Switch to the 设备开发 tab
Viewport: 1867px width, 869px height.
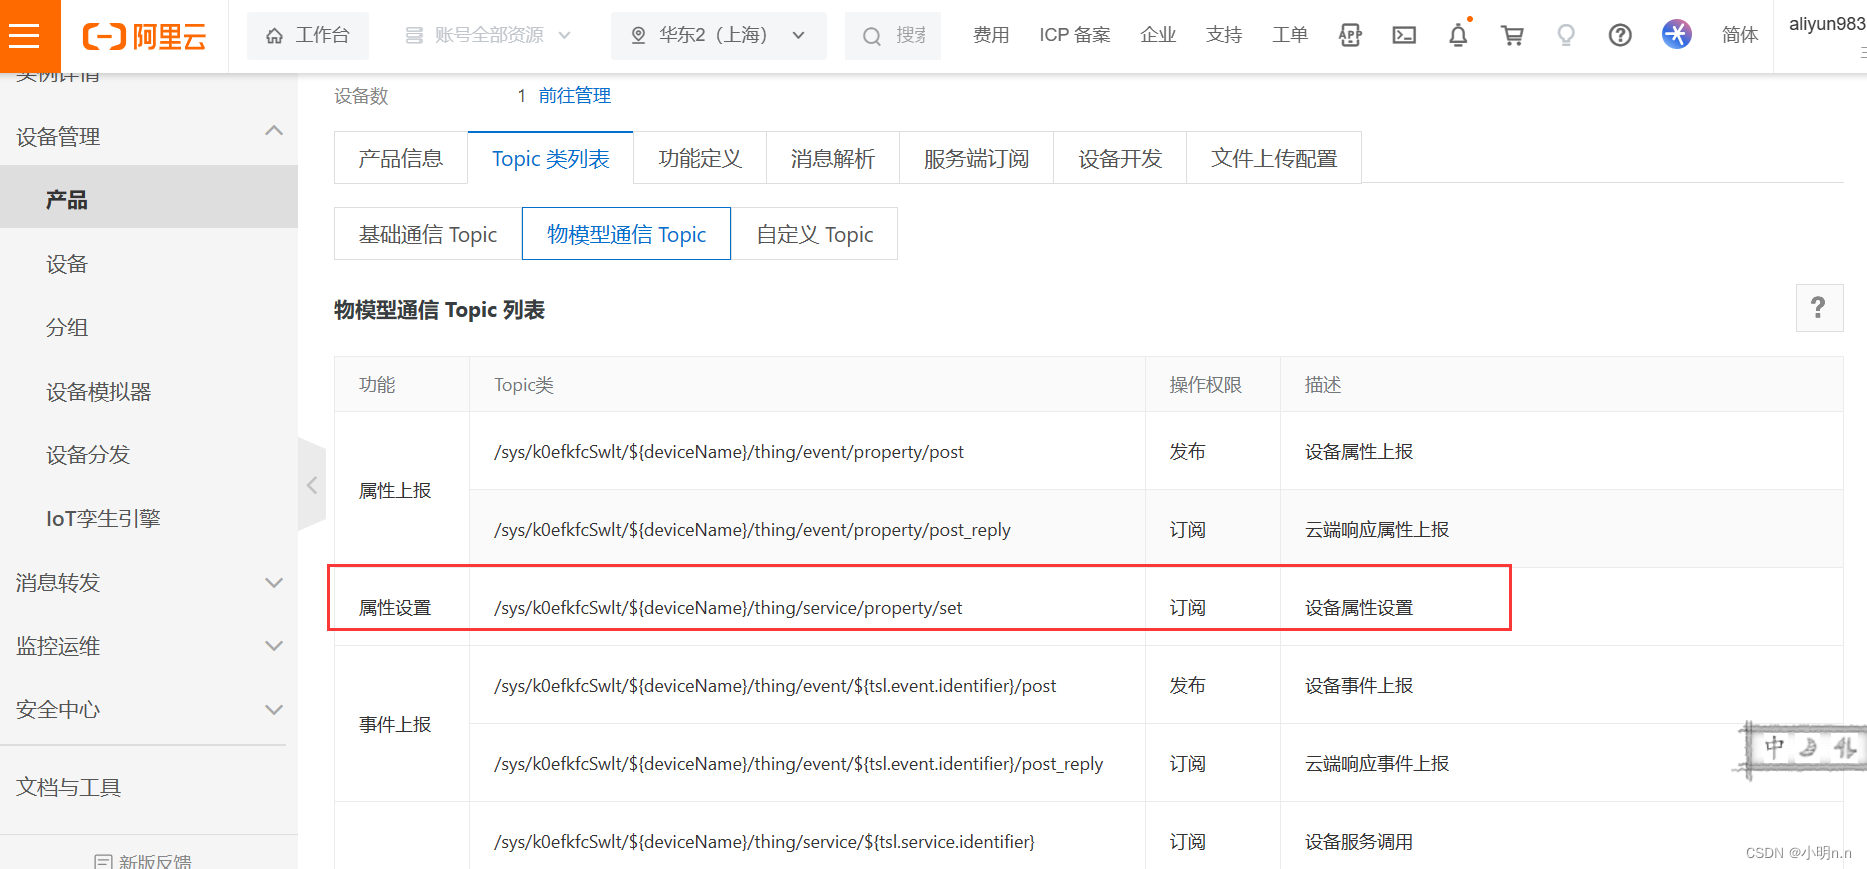[1120, 158]
